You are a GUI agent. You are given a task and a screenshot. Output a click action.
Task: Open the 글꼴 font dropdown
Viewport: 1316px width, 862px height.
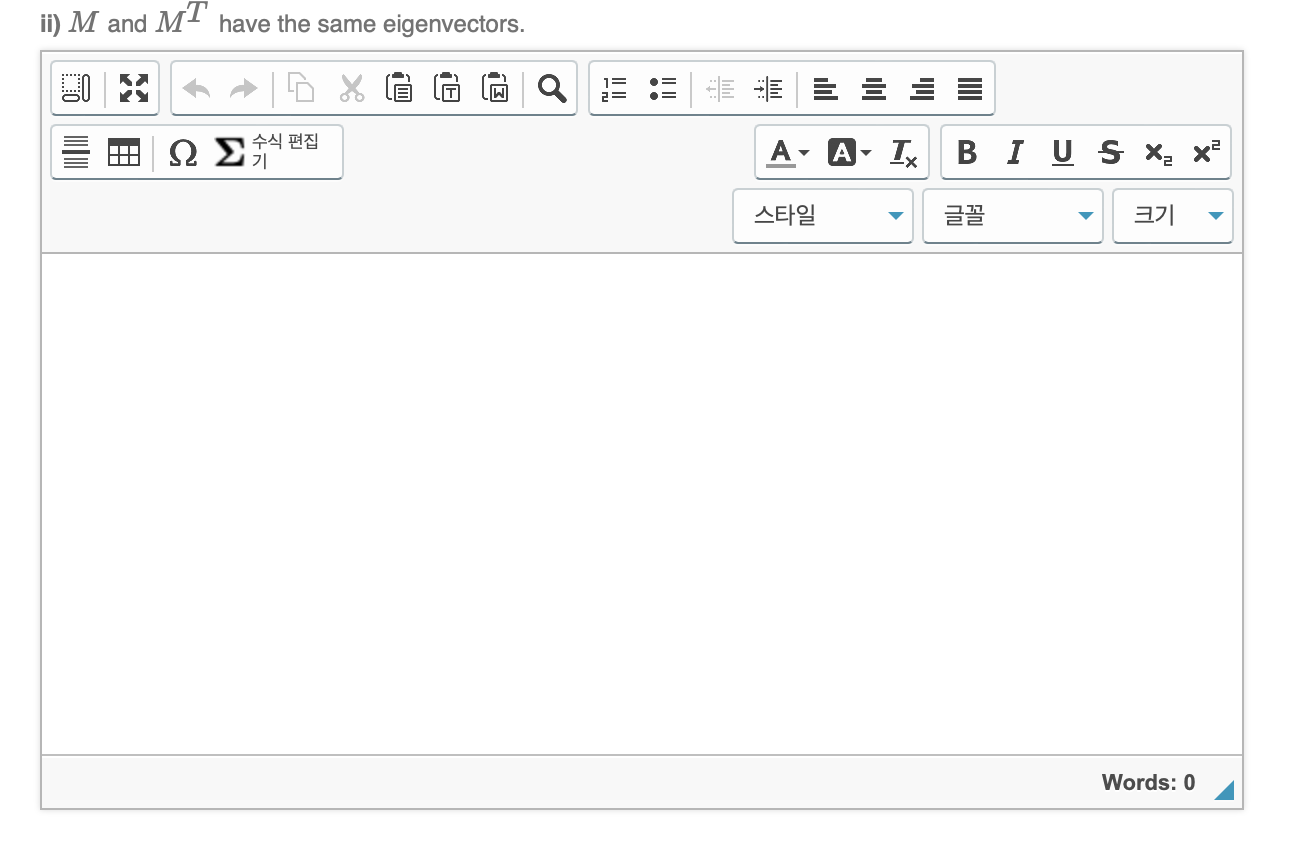coord(1013,216)
